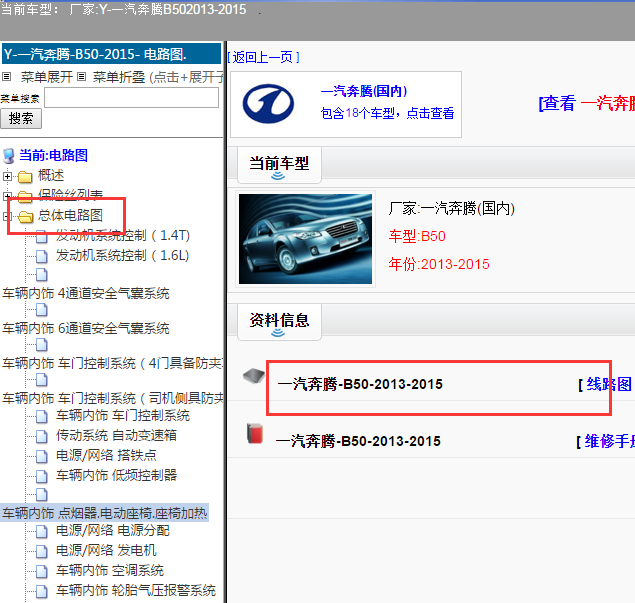Open 传动系统 自动变速箱

[116, 435]
